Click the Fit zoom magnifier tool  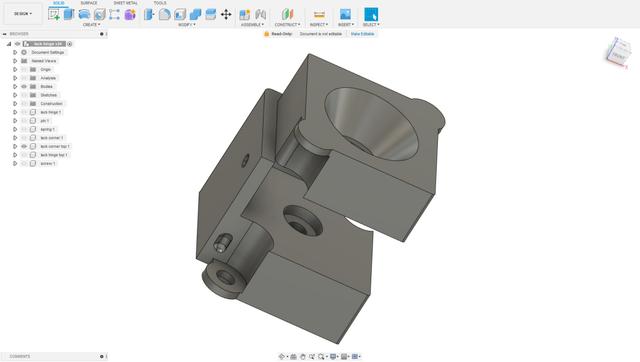coord(322,357)
